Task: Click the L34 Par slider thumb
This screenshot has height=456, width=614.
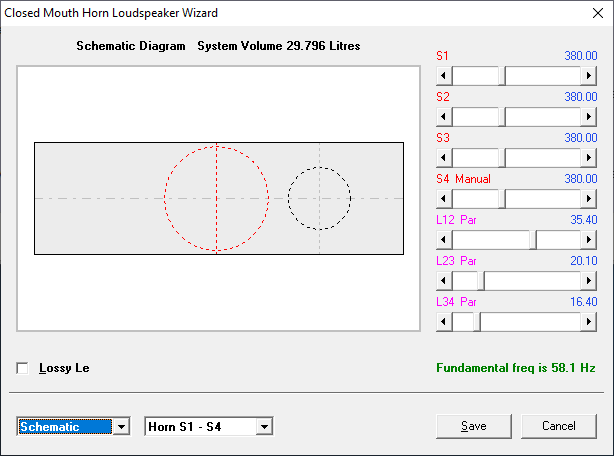Action: (x=477, y=322)
